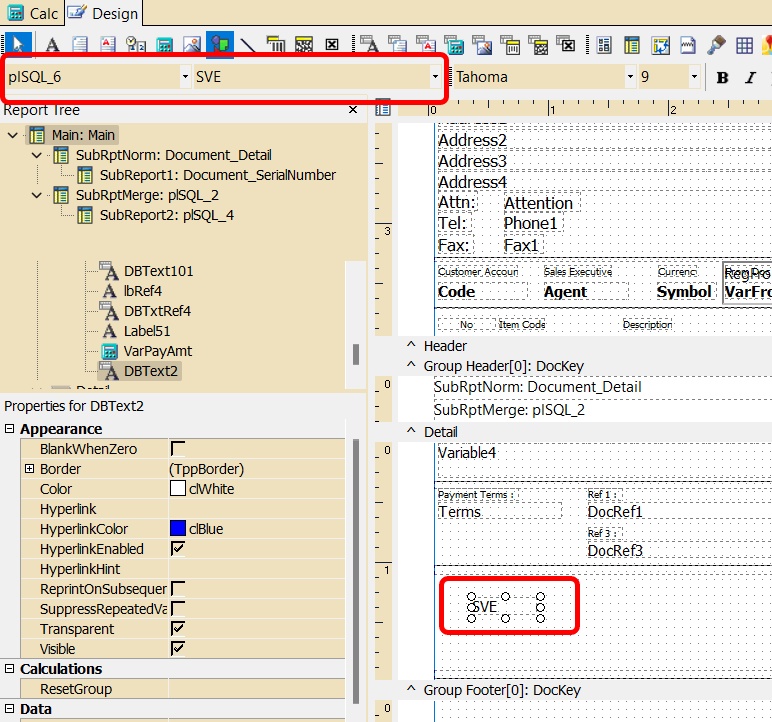Click the grid icon in toolbar
The width and height of the screenshot is (772, 722).
point(744,45)
